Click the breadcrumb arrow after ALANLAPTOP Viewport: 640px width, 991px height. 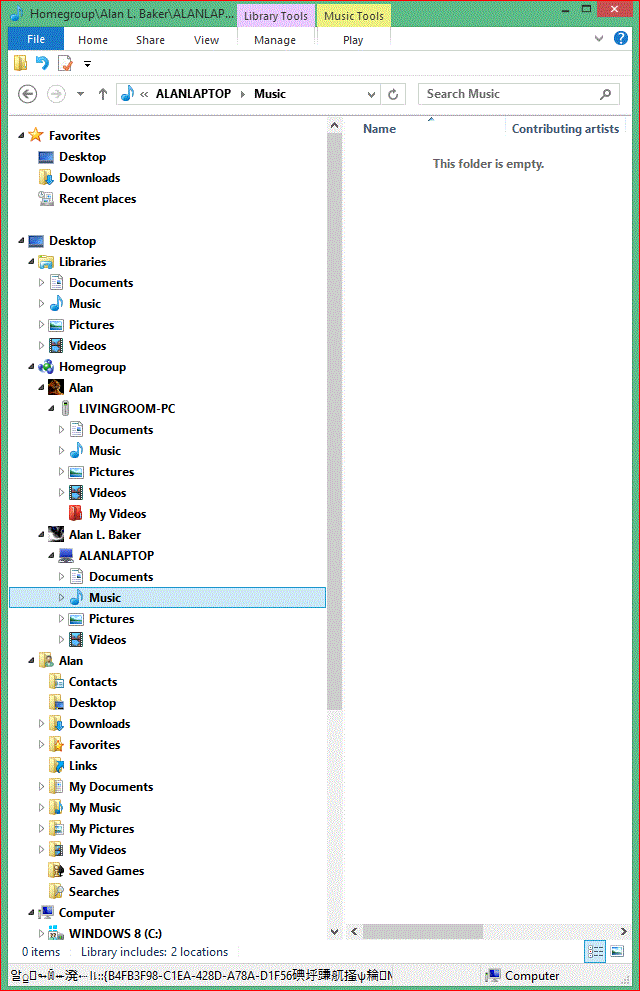[x=243, y=94]
